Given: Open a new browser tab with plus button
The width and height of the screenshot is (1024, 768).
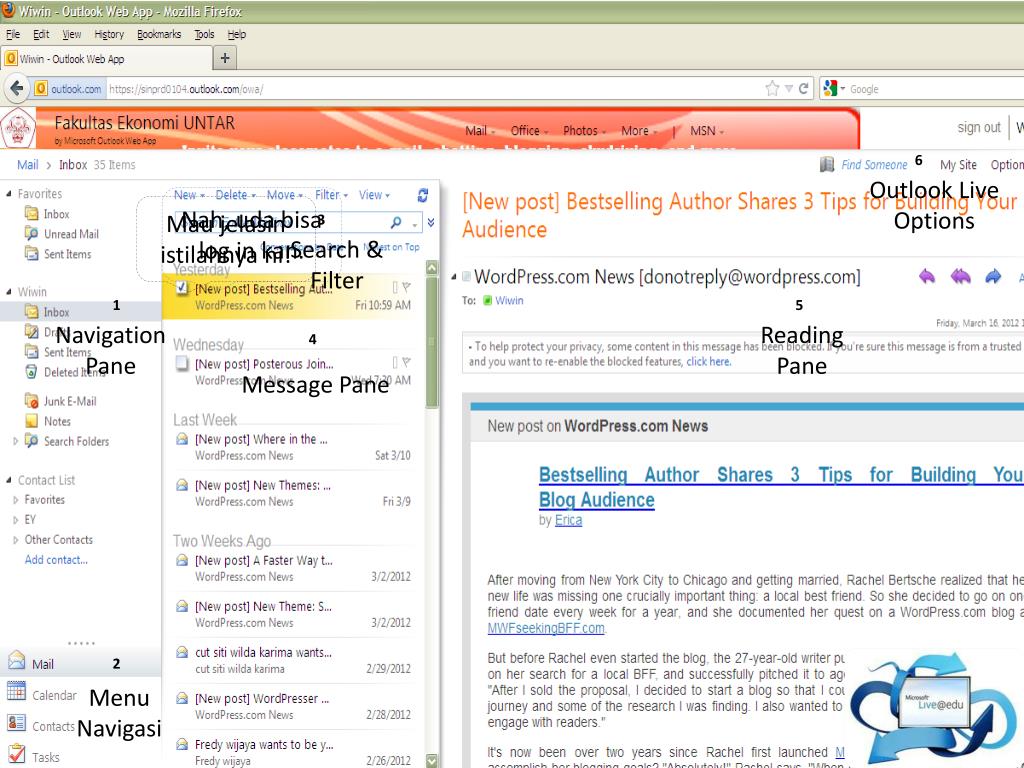Looking at the screenshot, I should coord(225,58).
